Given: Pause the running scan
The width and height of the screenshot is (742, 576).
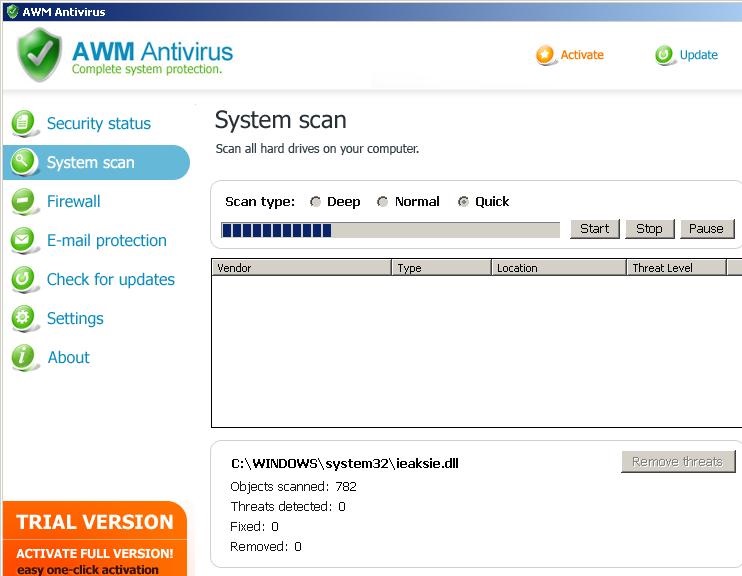Looking at the screenshot, I should coord(706,229).
